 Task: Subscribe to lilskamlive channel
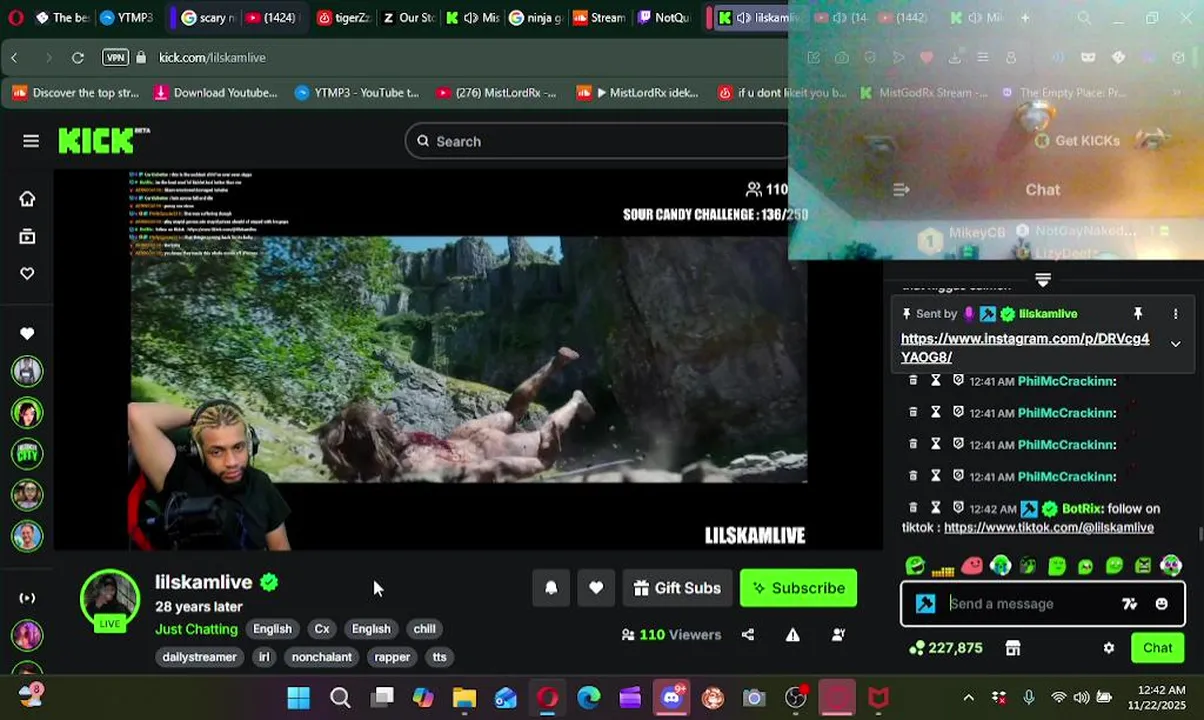pos(798,588)
